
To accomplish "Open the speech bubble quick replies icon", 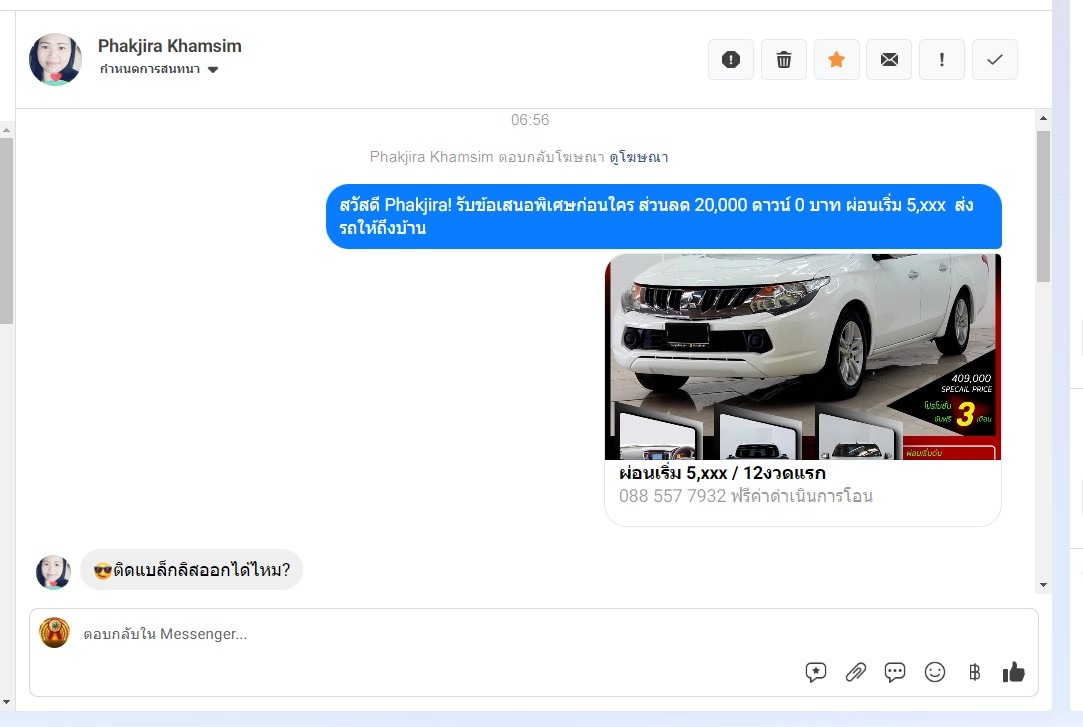I will tap(895, 672).
